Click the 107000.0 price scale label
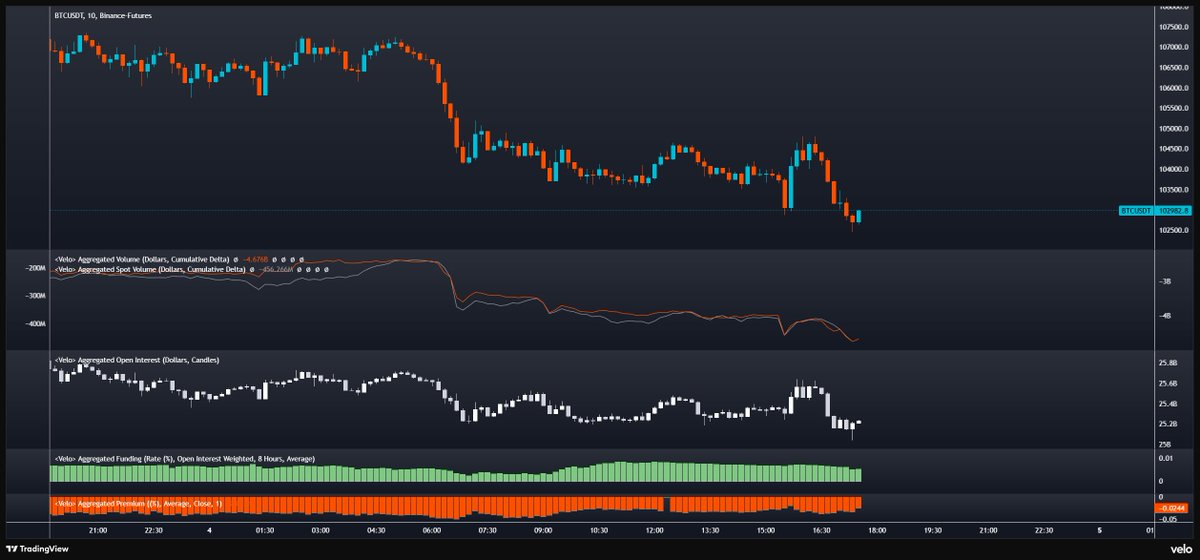The image size is (1200, 560). (1172, 47)
